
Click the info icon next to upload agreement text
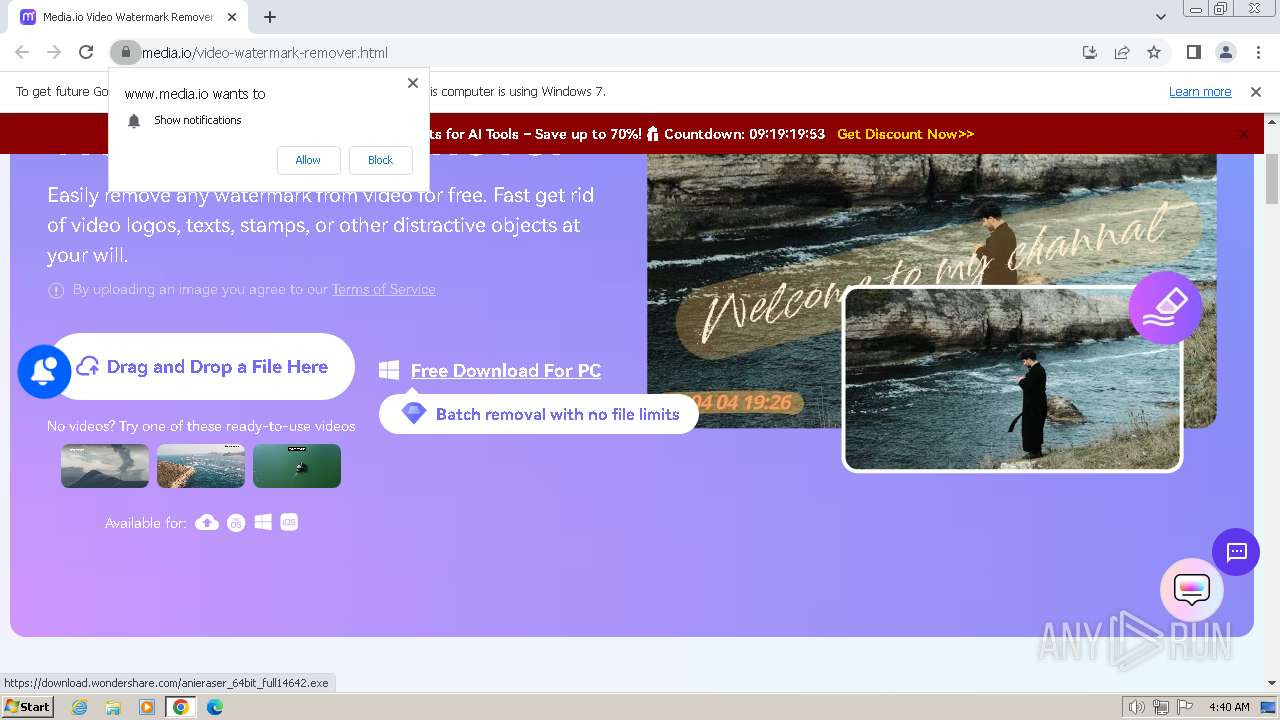(56, 290)
